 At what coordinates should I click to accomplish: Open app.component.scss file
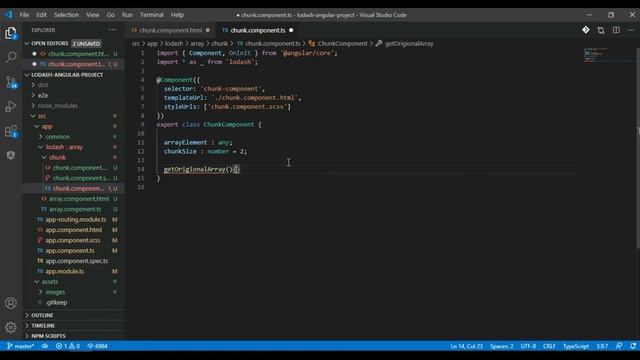73,240
